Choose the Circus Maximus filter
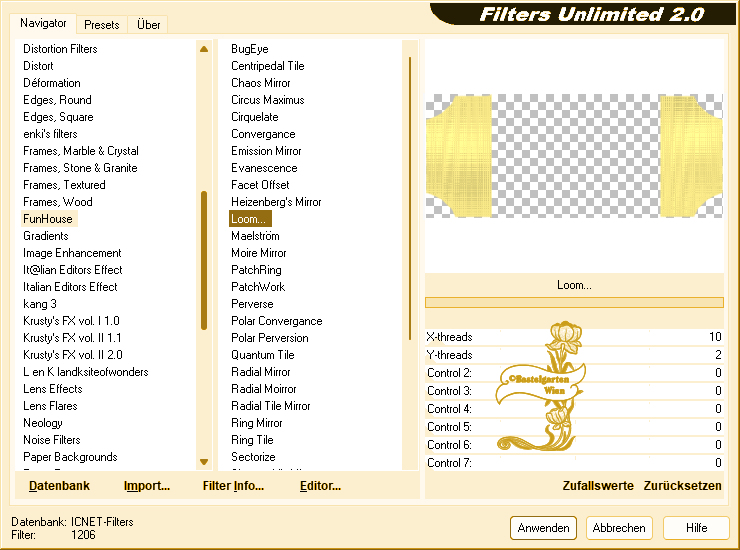This screenshot has width=740, height=550. click(x=268, y=100)
